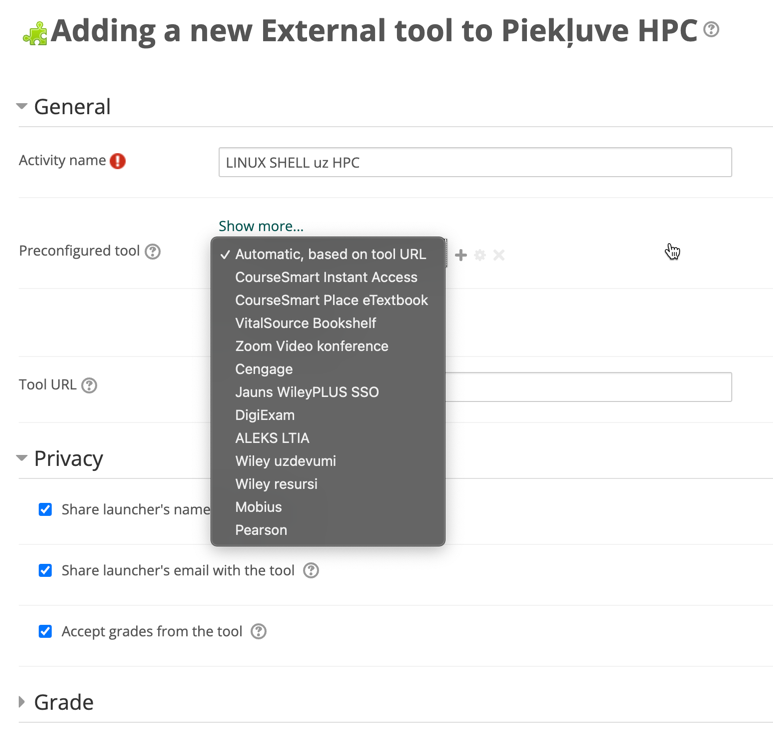Select Wiley resursi option

328,484
